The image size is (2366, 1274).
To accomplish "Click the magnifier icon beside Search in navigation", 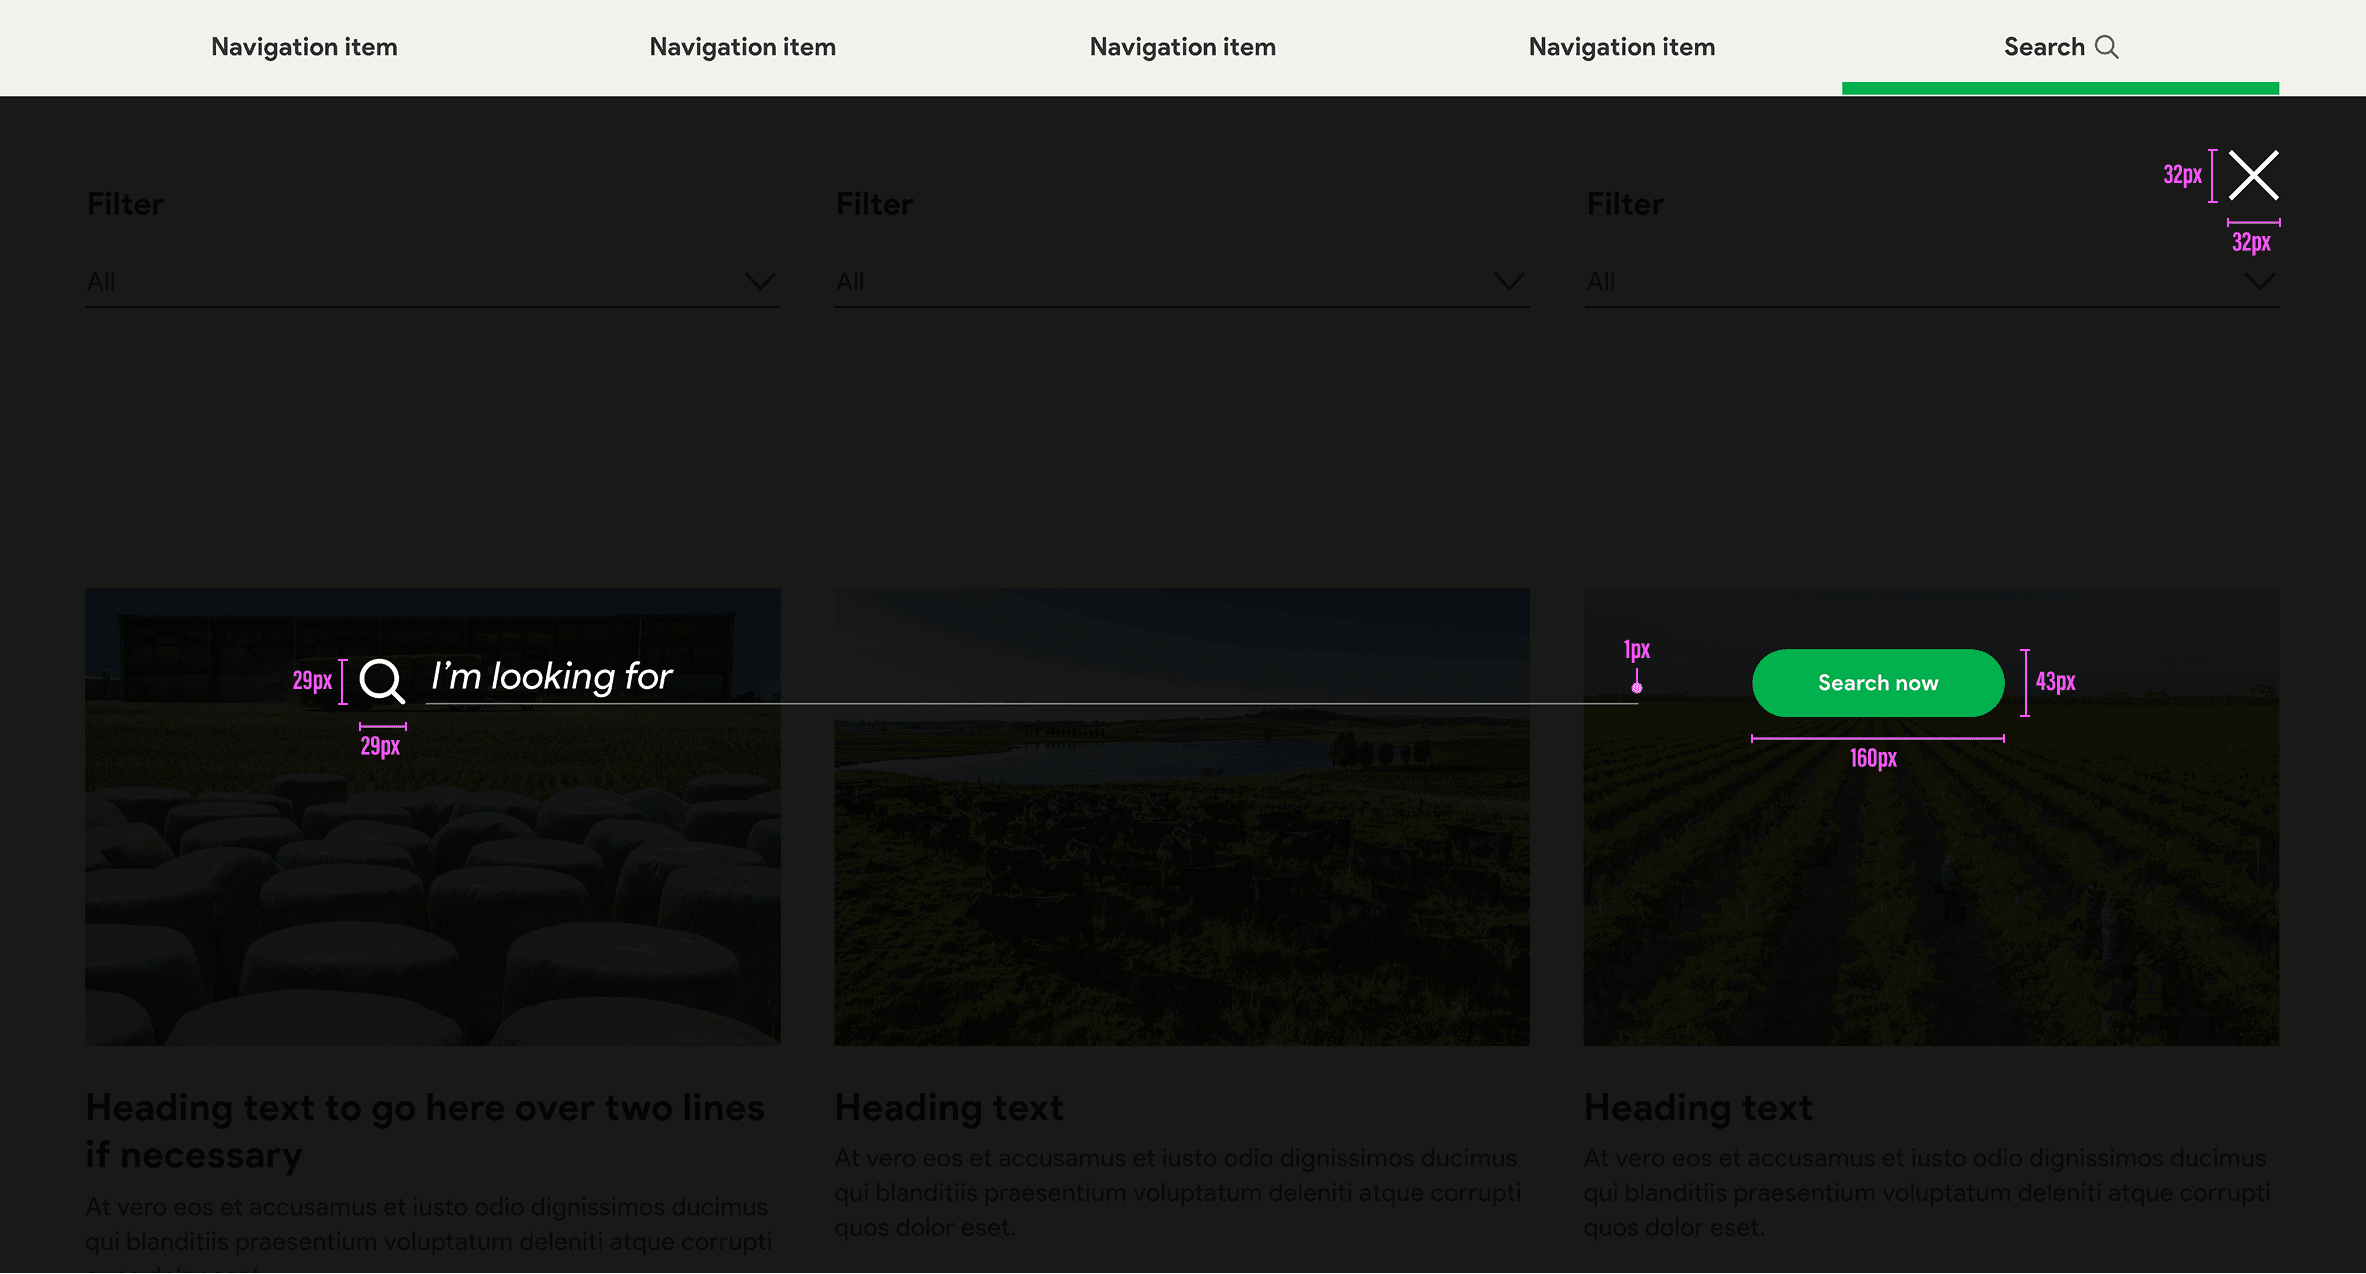I will [2106, 47].
